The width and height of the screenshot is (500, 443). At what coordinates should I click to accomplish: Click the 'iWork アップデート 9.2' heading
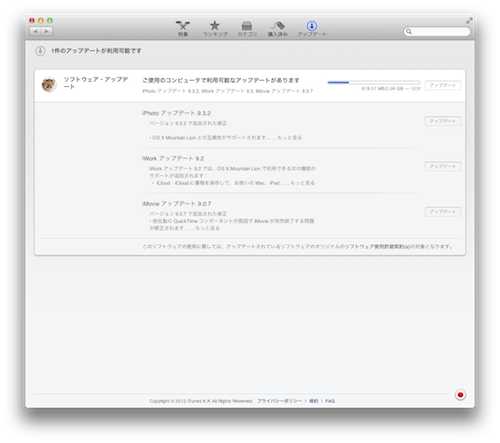173,158
